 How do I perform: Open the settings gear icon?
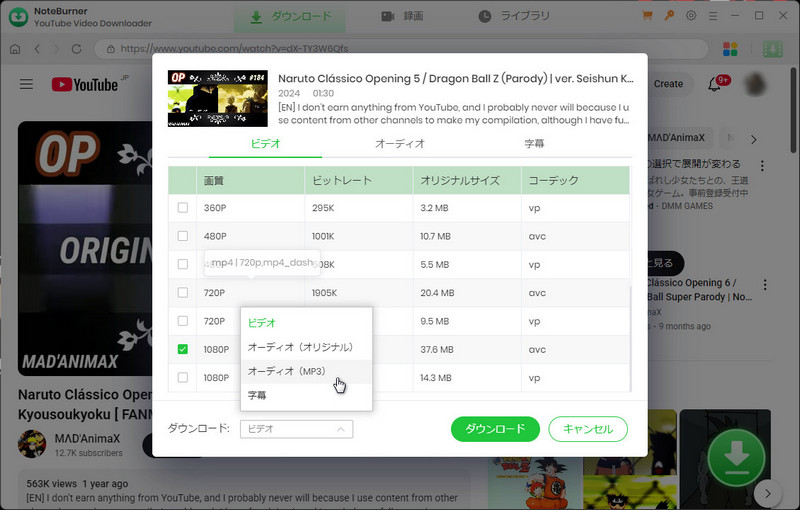[691, 16]
